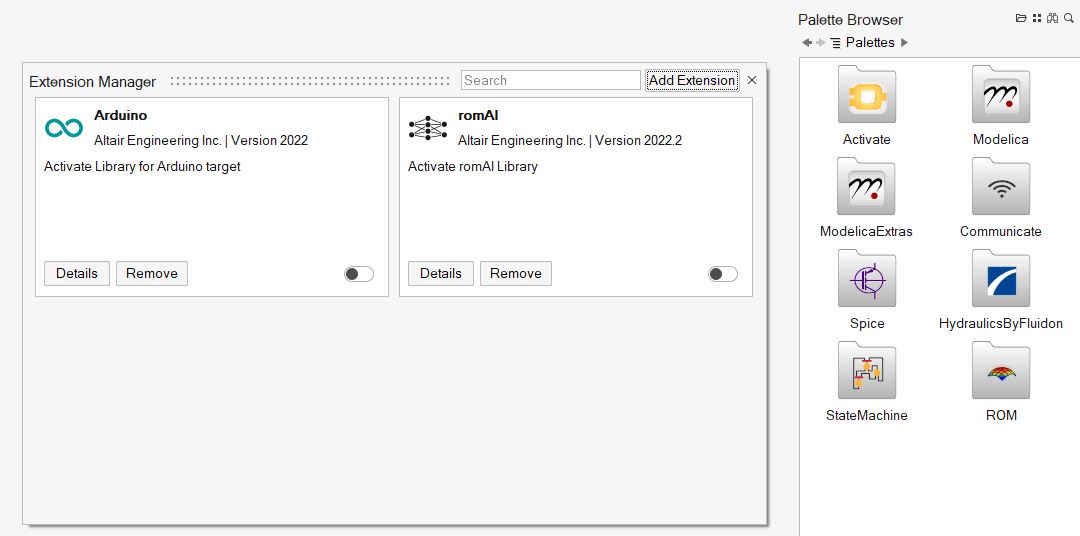Expand the arrow right of Palettes
The width and height of the screenshot is (1080, 536).
pyautogui.click(x=905, y=43)
